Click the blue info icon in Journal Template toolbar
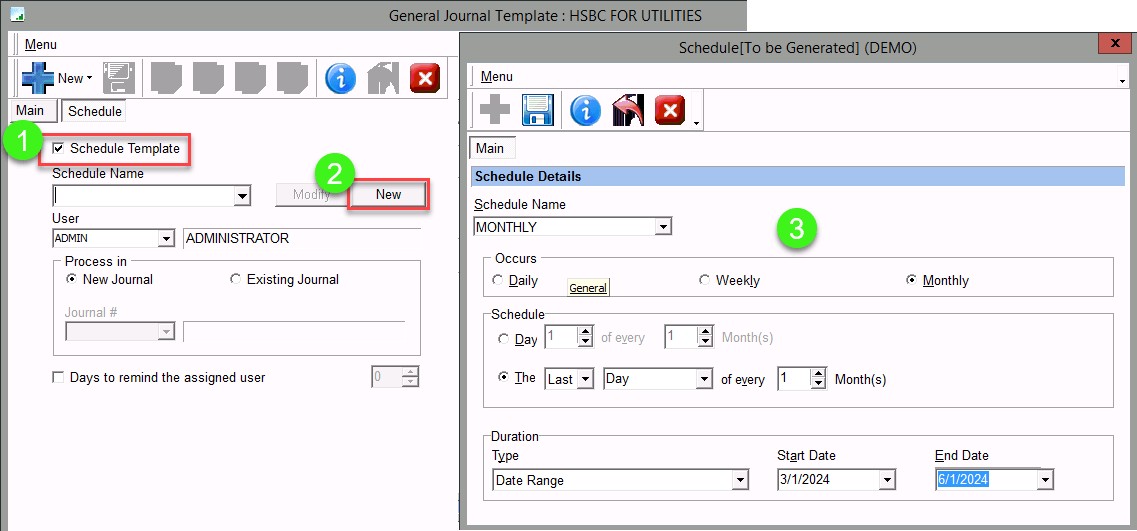This screenshot has height=531, width=1137. pyautogui.click(x=341, y=78)
